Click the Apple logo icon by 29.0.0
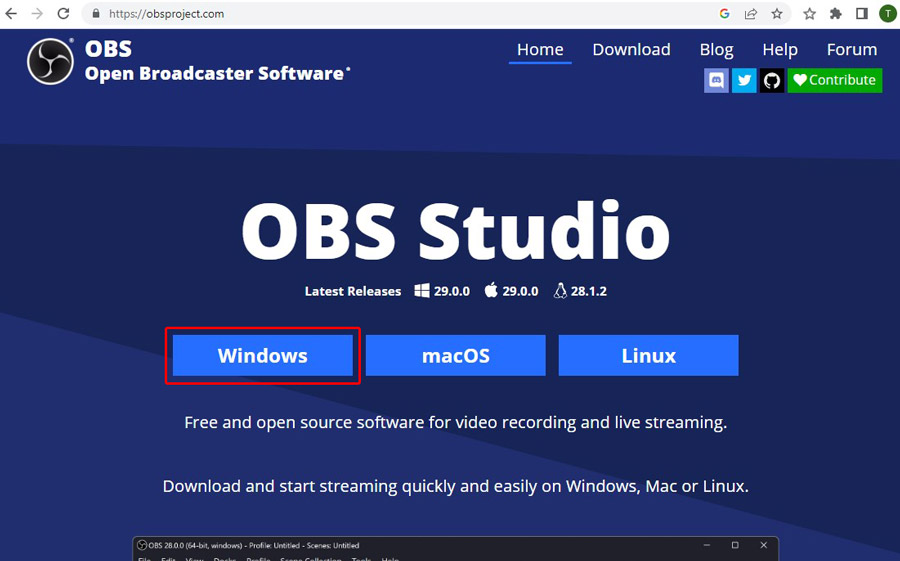This screenshot has height=561, width=900. pos(491,291)
